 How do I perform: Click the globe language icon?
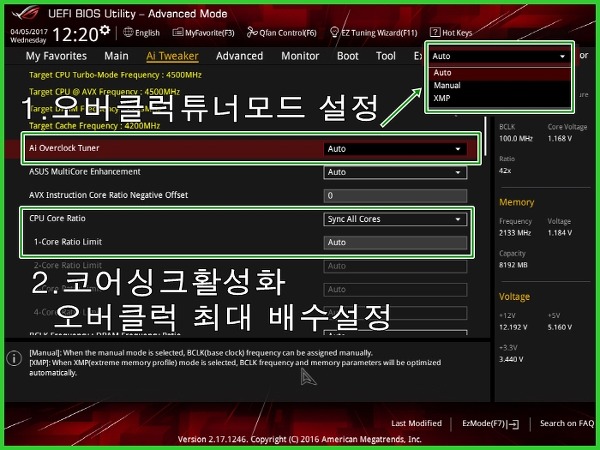click(x=128, y=32)
